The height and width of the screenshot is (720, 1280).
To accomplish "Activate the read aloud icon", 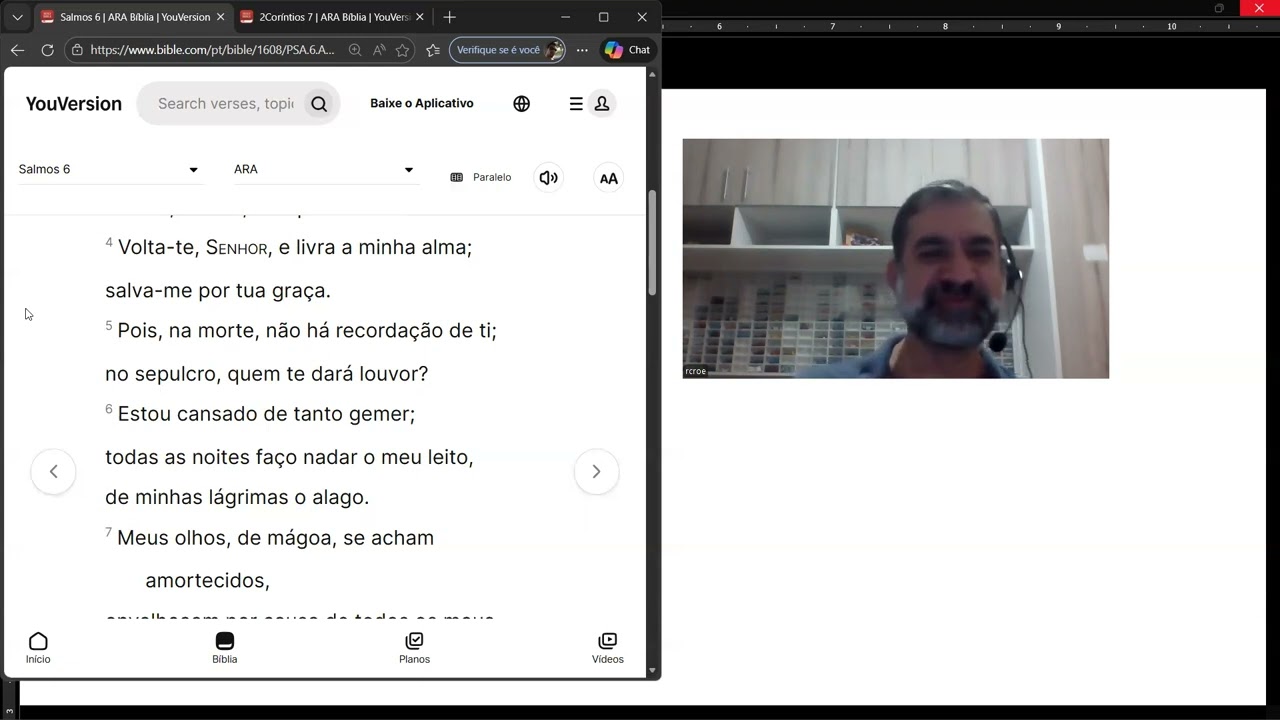I will click(x=379, y=49).
